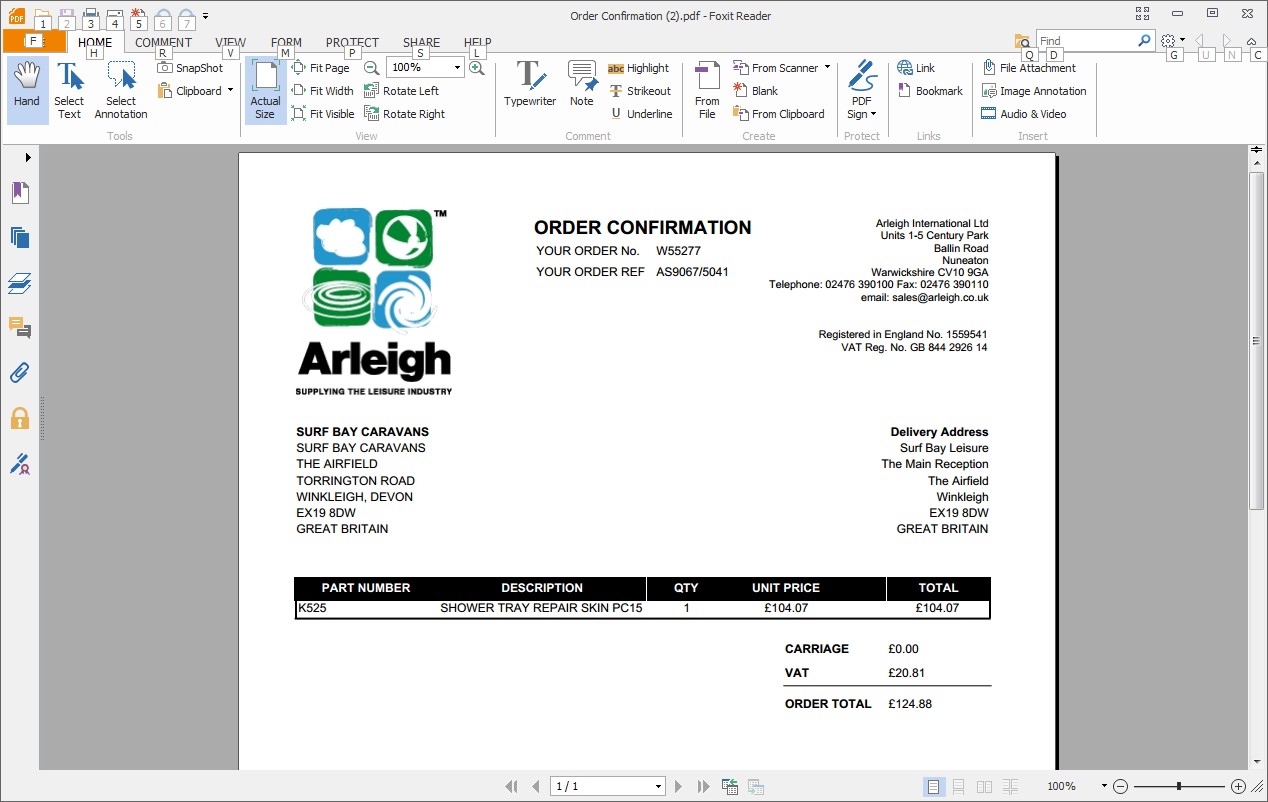Click the Open folder quick access icon

click(42, 17)
